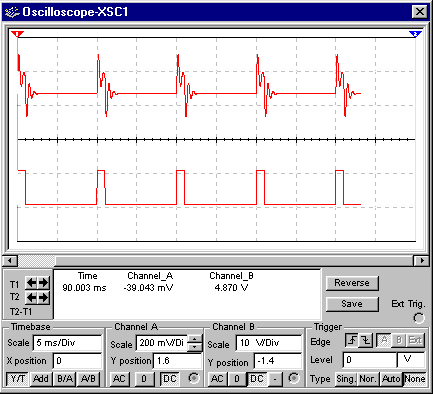Image resolution: width=433 pixels, height=395 pixels.
Task: Click Channel B Scale field 10 V/Div
Action: click(269, 343)
